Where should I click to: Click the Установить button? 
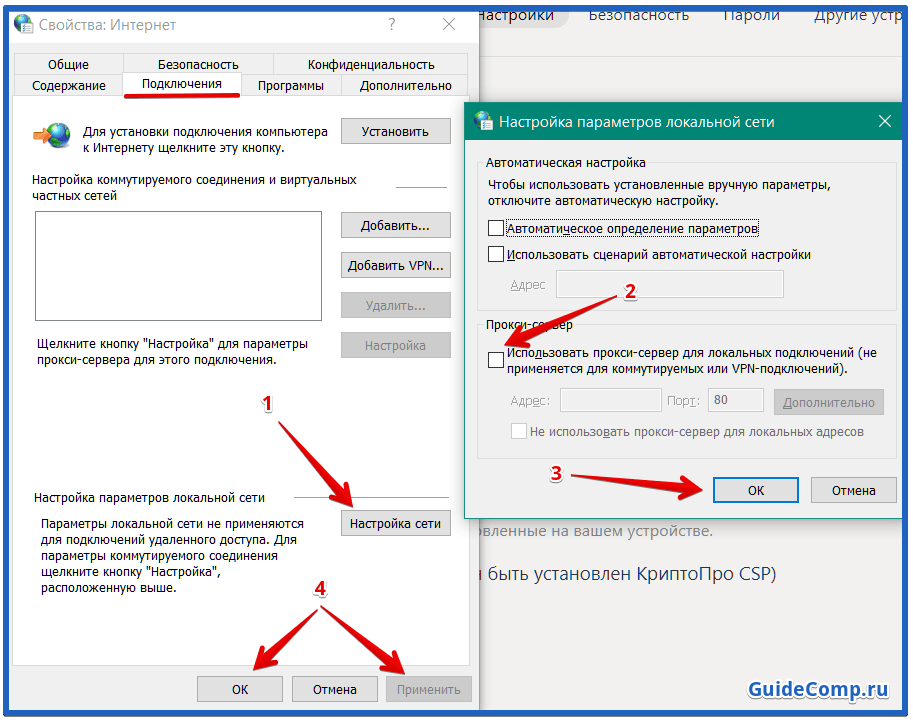click(395, 132)
